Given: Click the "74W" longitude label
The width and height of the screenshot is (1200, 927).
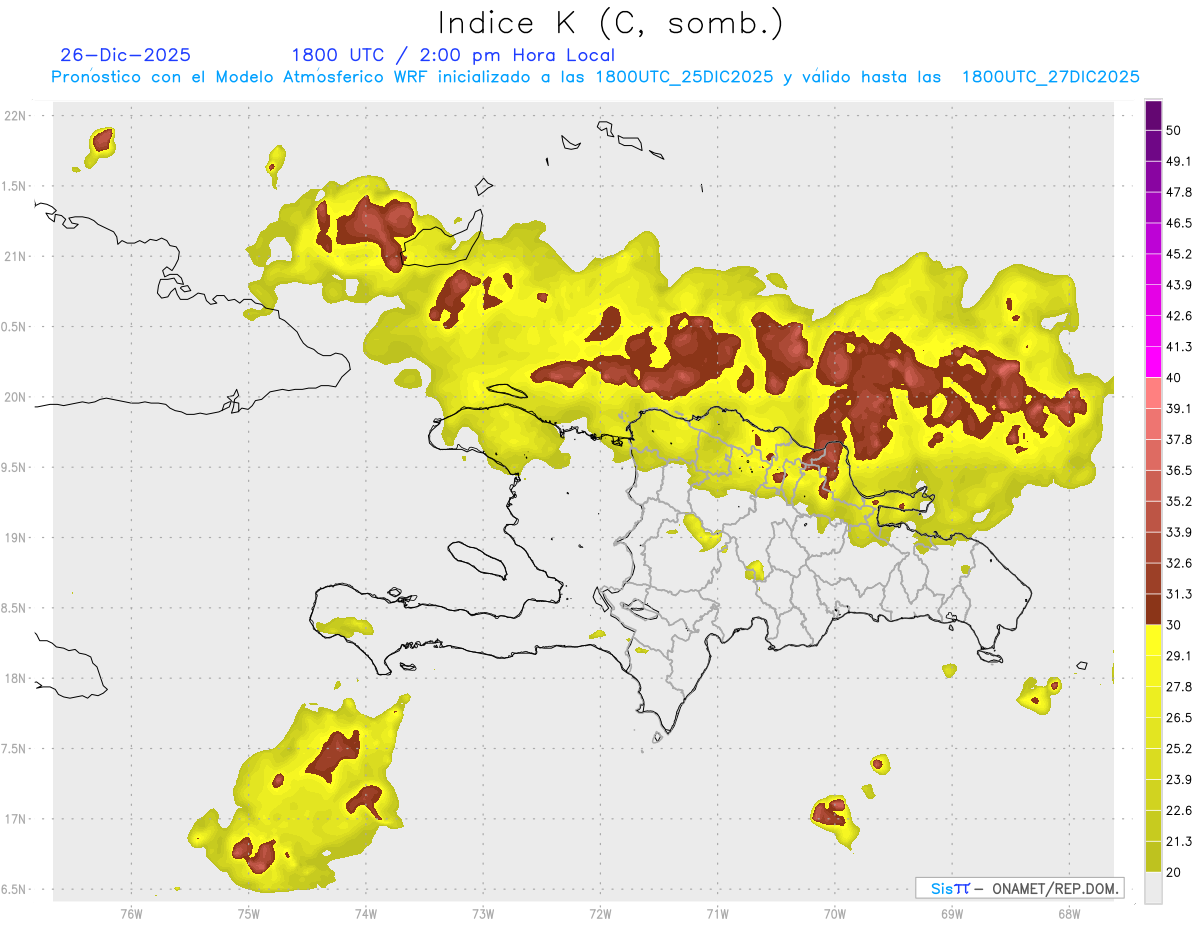Looking at the screenshot, I should click(x=365, y=914).
